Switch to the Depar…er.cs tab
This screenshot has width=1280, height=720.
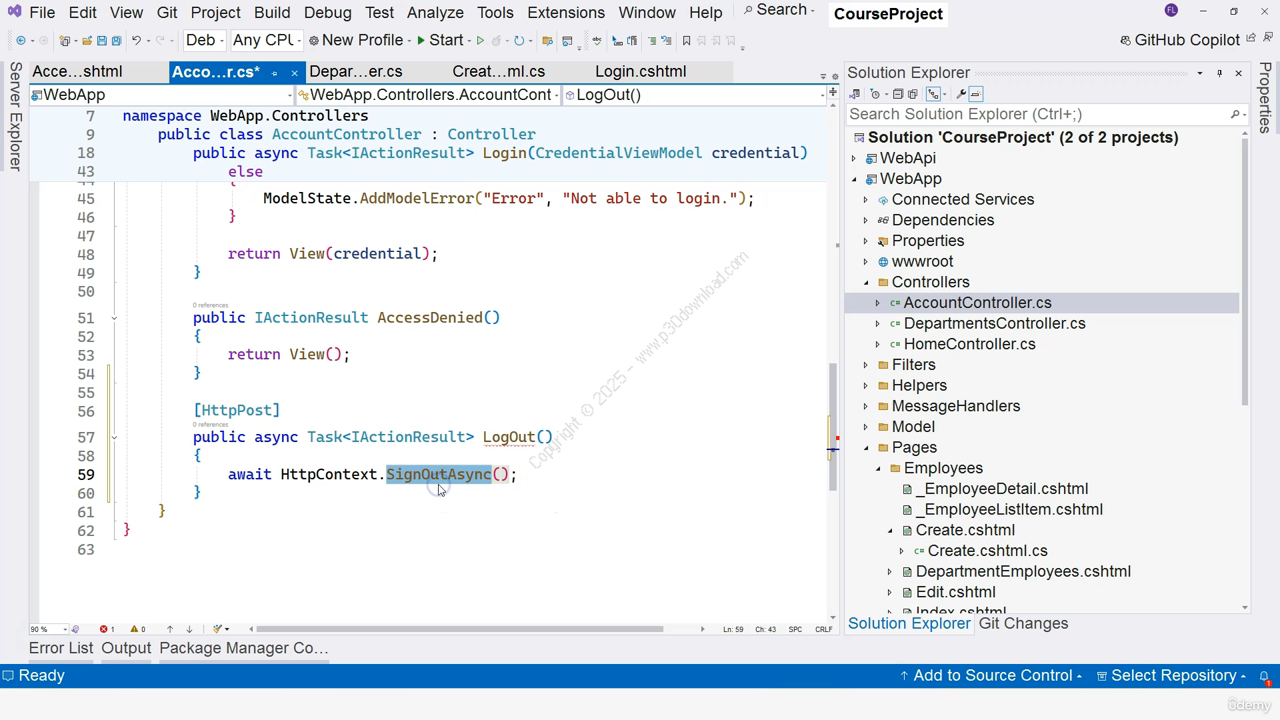click(x=356, y=71)
